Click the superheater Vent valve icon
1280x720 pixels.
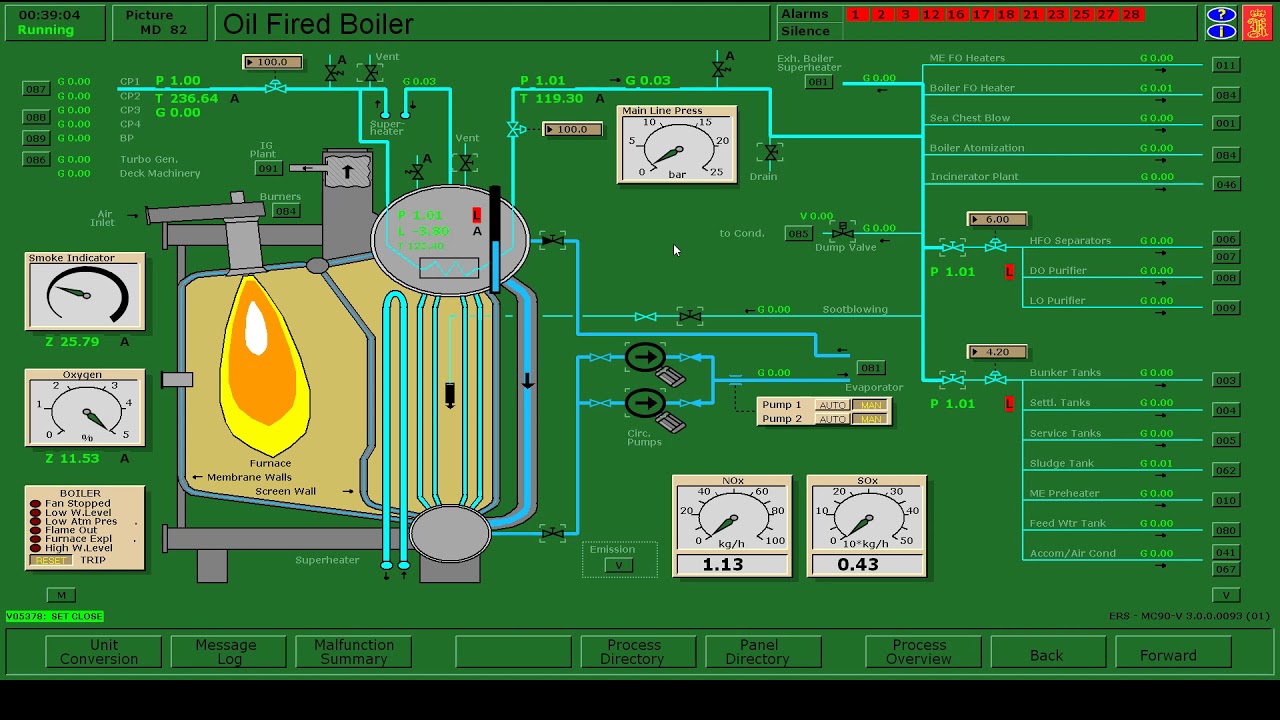click(x=371, y=73)
